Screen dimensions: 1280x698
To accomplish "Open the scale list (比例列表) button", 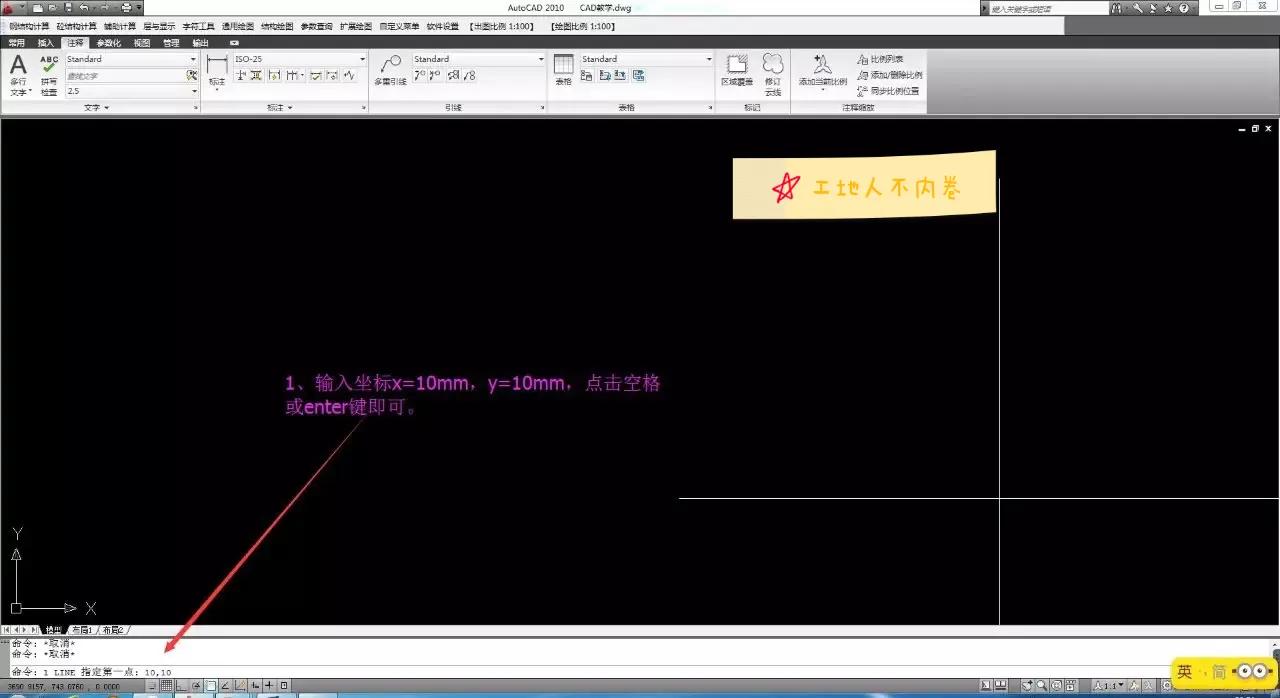I will click(880, 59).
